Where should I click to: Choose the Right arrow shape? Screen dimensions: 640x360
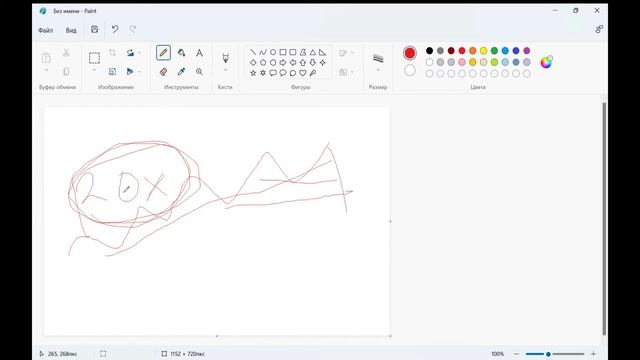pos(283,62)
